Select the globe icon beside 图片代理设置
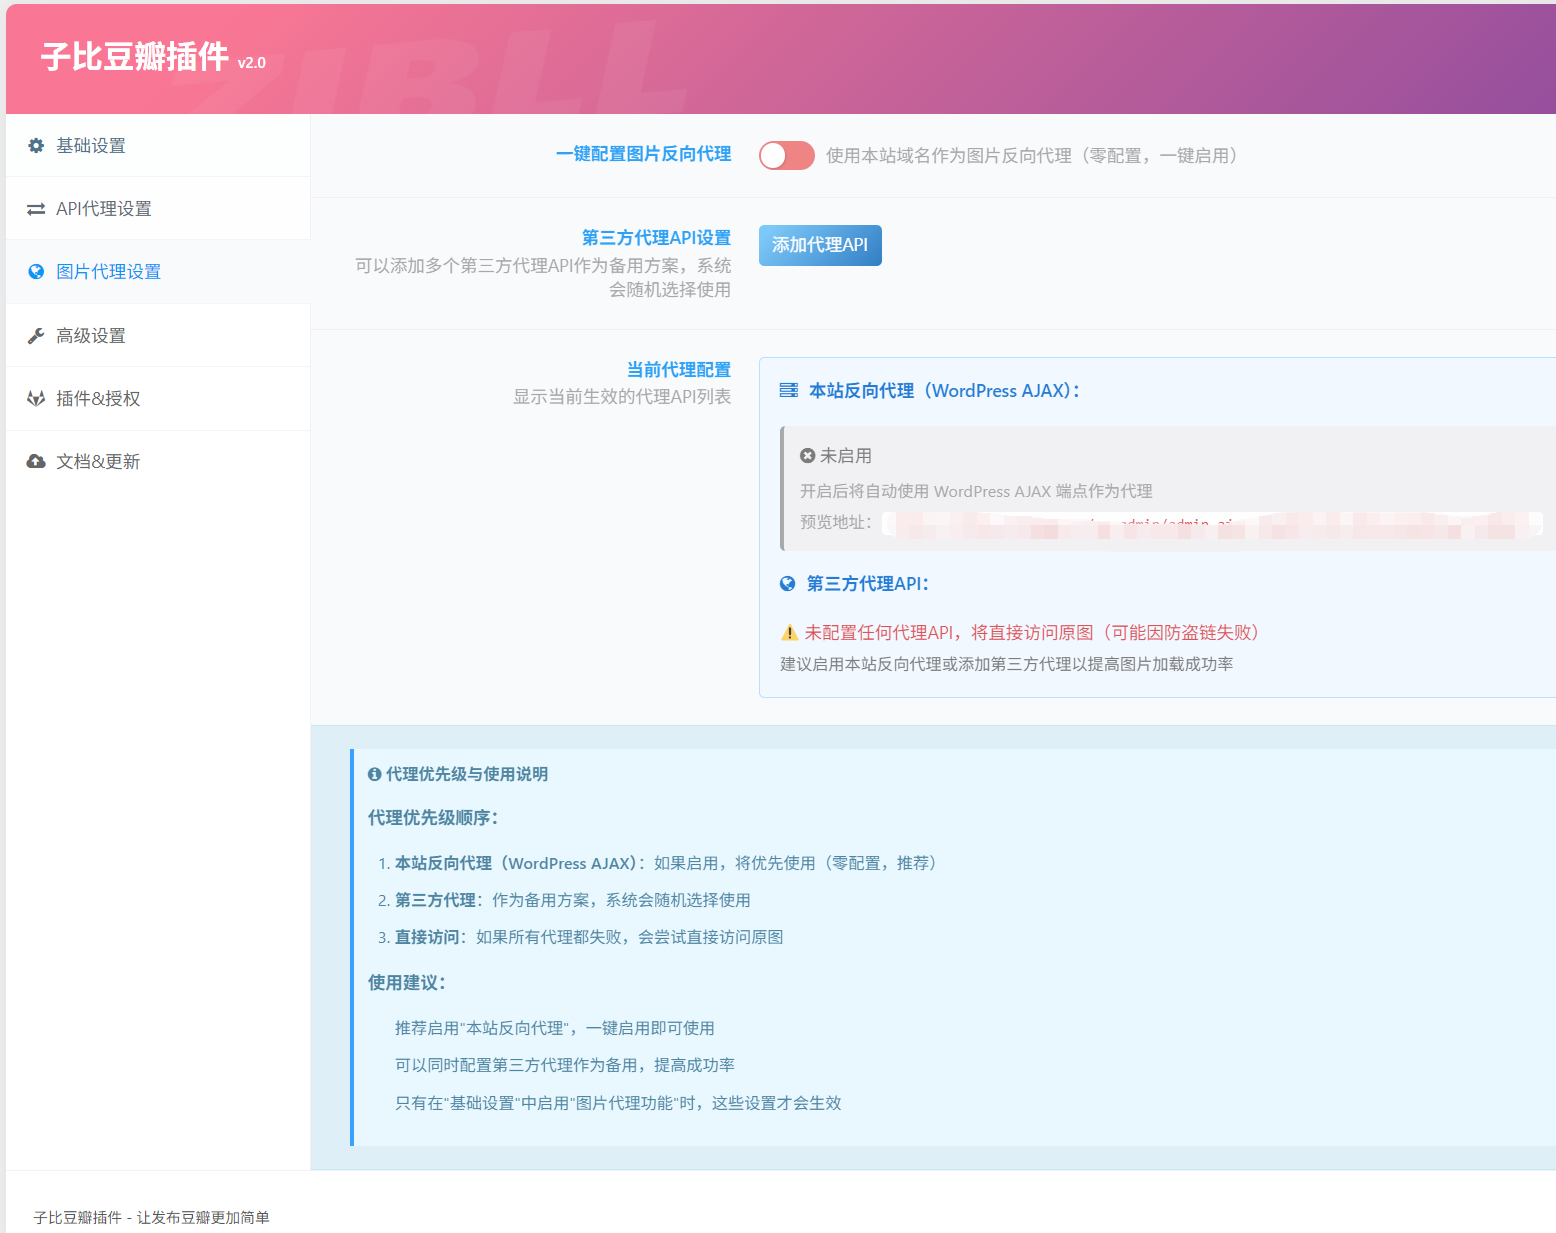Viewport: 1556px width, 1233px height. [36, 271]
